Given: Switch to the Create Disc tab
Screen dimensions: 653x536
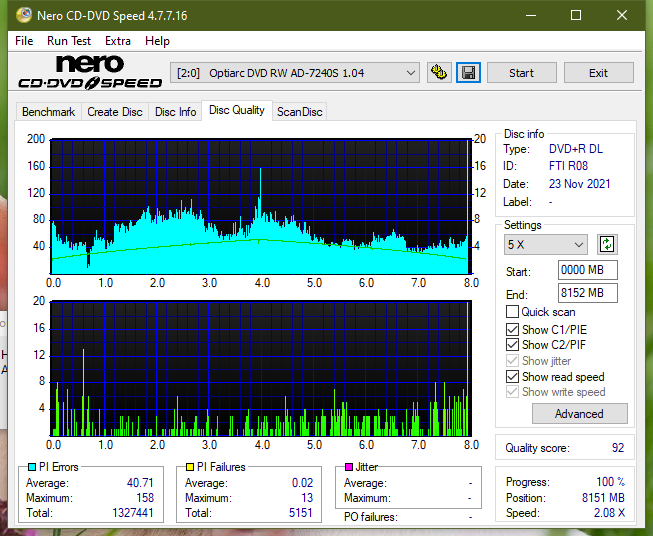Looking at the screenshot, I should (115, 112).
